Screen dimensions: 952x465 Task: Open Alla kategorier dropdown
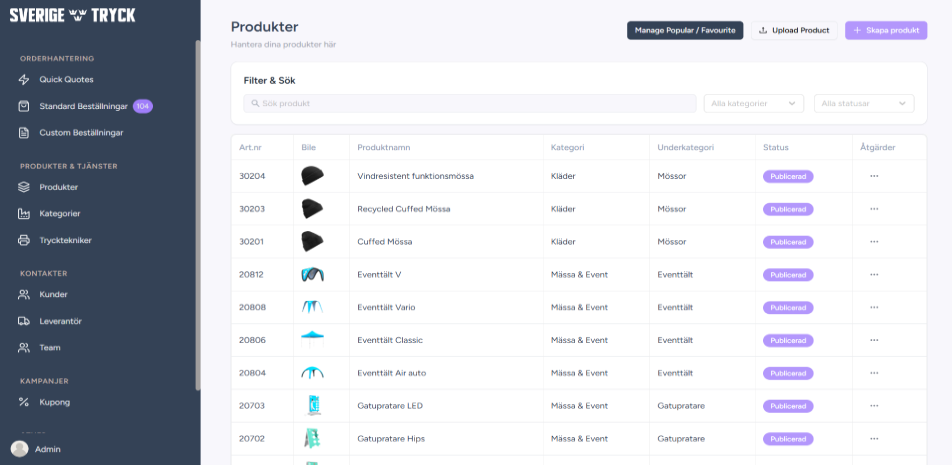pyautogui.click(x=753, y=103)
